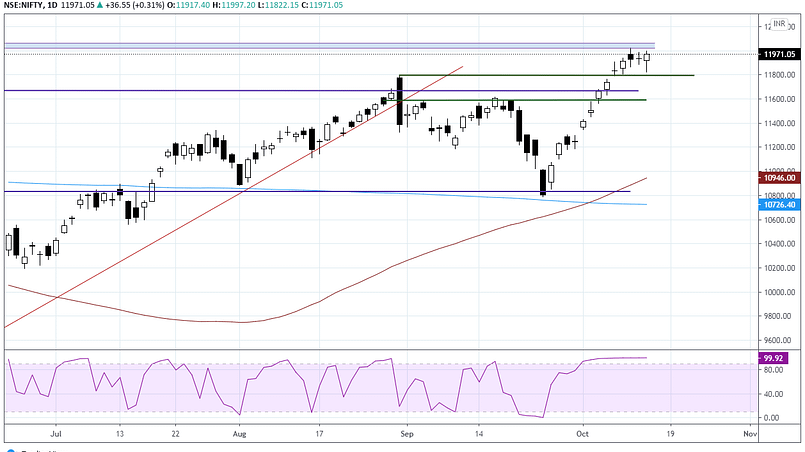Click the Jul date label on time axis
The image size is (805, 452).
point(56,434)
